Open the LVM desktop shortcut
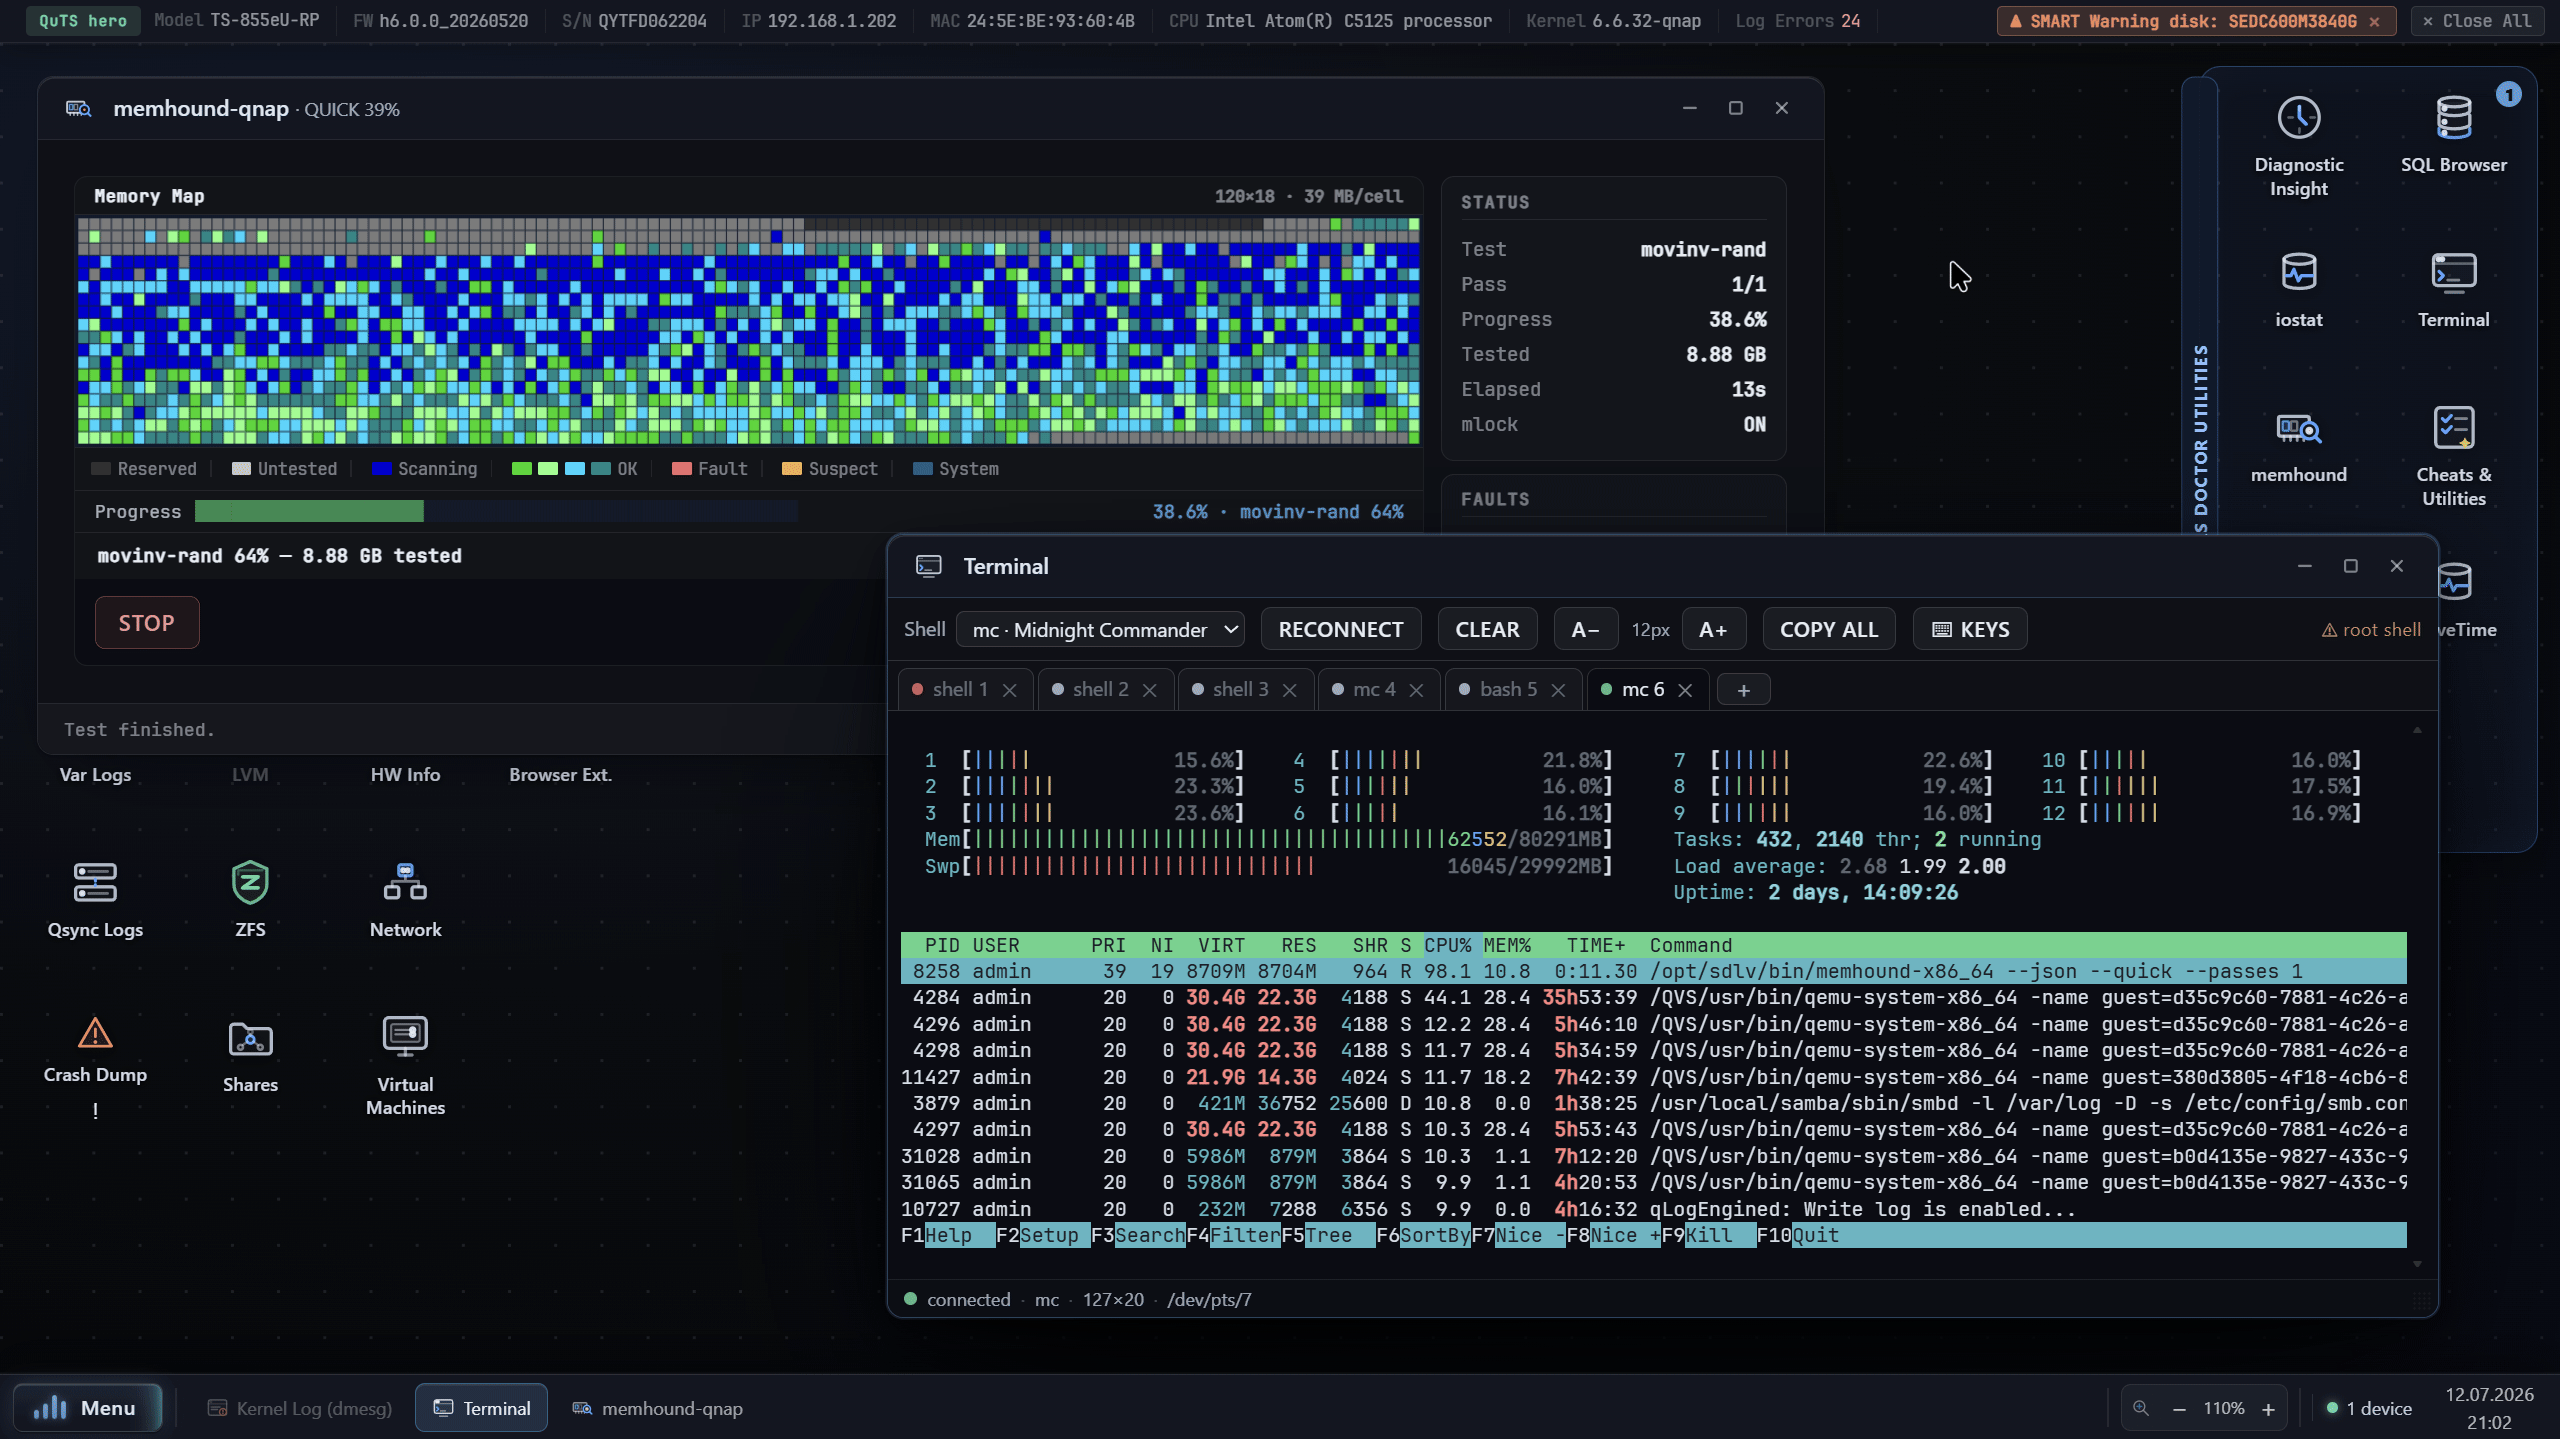2560x1439 pixels. click(x=250, y=774)
